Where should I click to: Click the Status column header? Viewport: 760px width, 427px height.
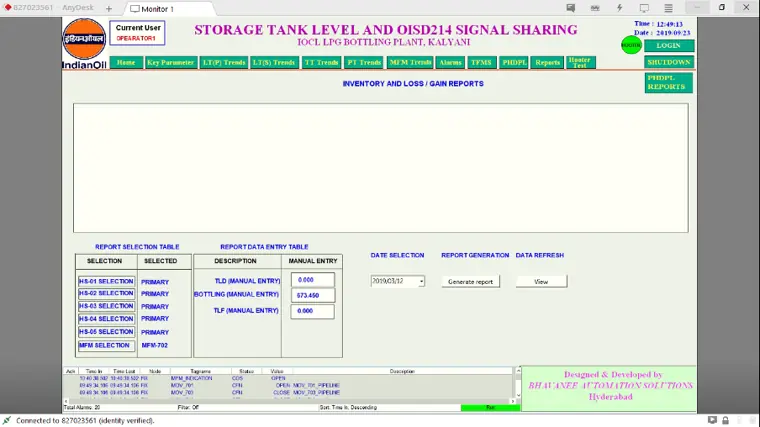coord(246,371)
